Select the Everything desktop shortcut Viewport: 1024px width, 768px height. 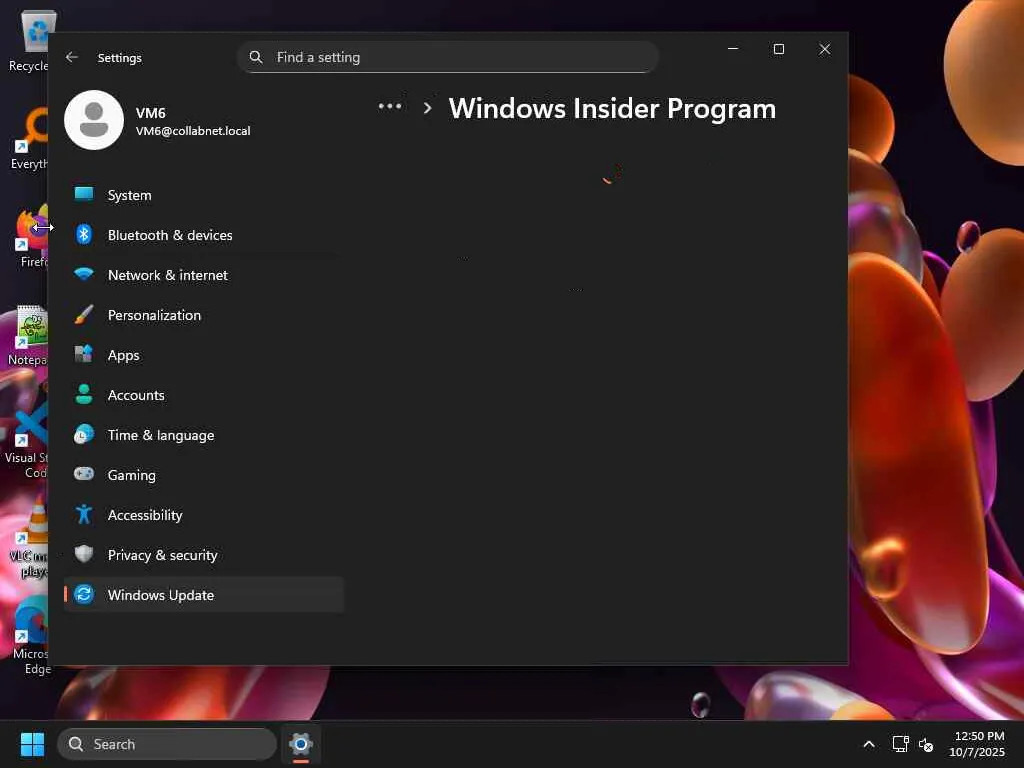pos(29,138)
